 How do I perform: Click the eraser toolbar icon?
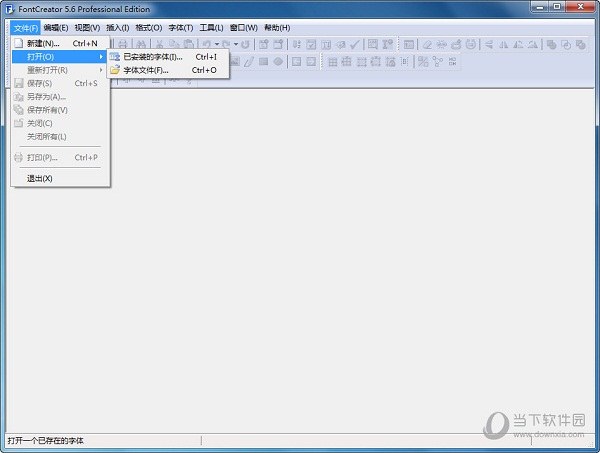(427, 45)
